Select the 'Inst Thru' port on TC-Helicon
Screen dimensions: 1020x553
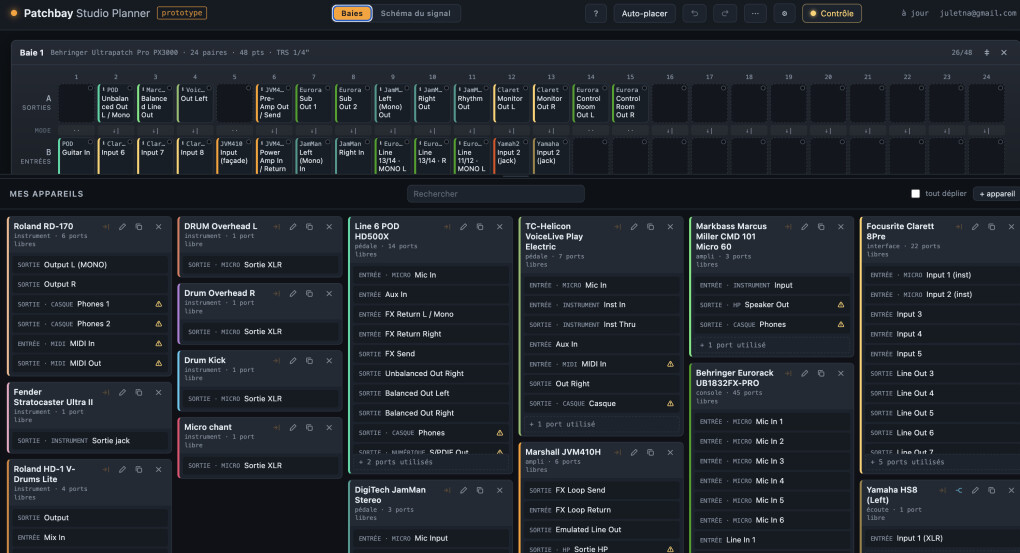(x=600, y=325)
